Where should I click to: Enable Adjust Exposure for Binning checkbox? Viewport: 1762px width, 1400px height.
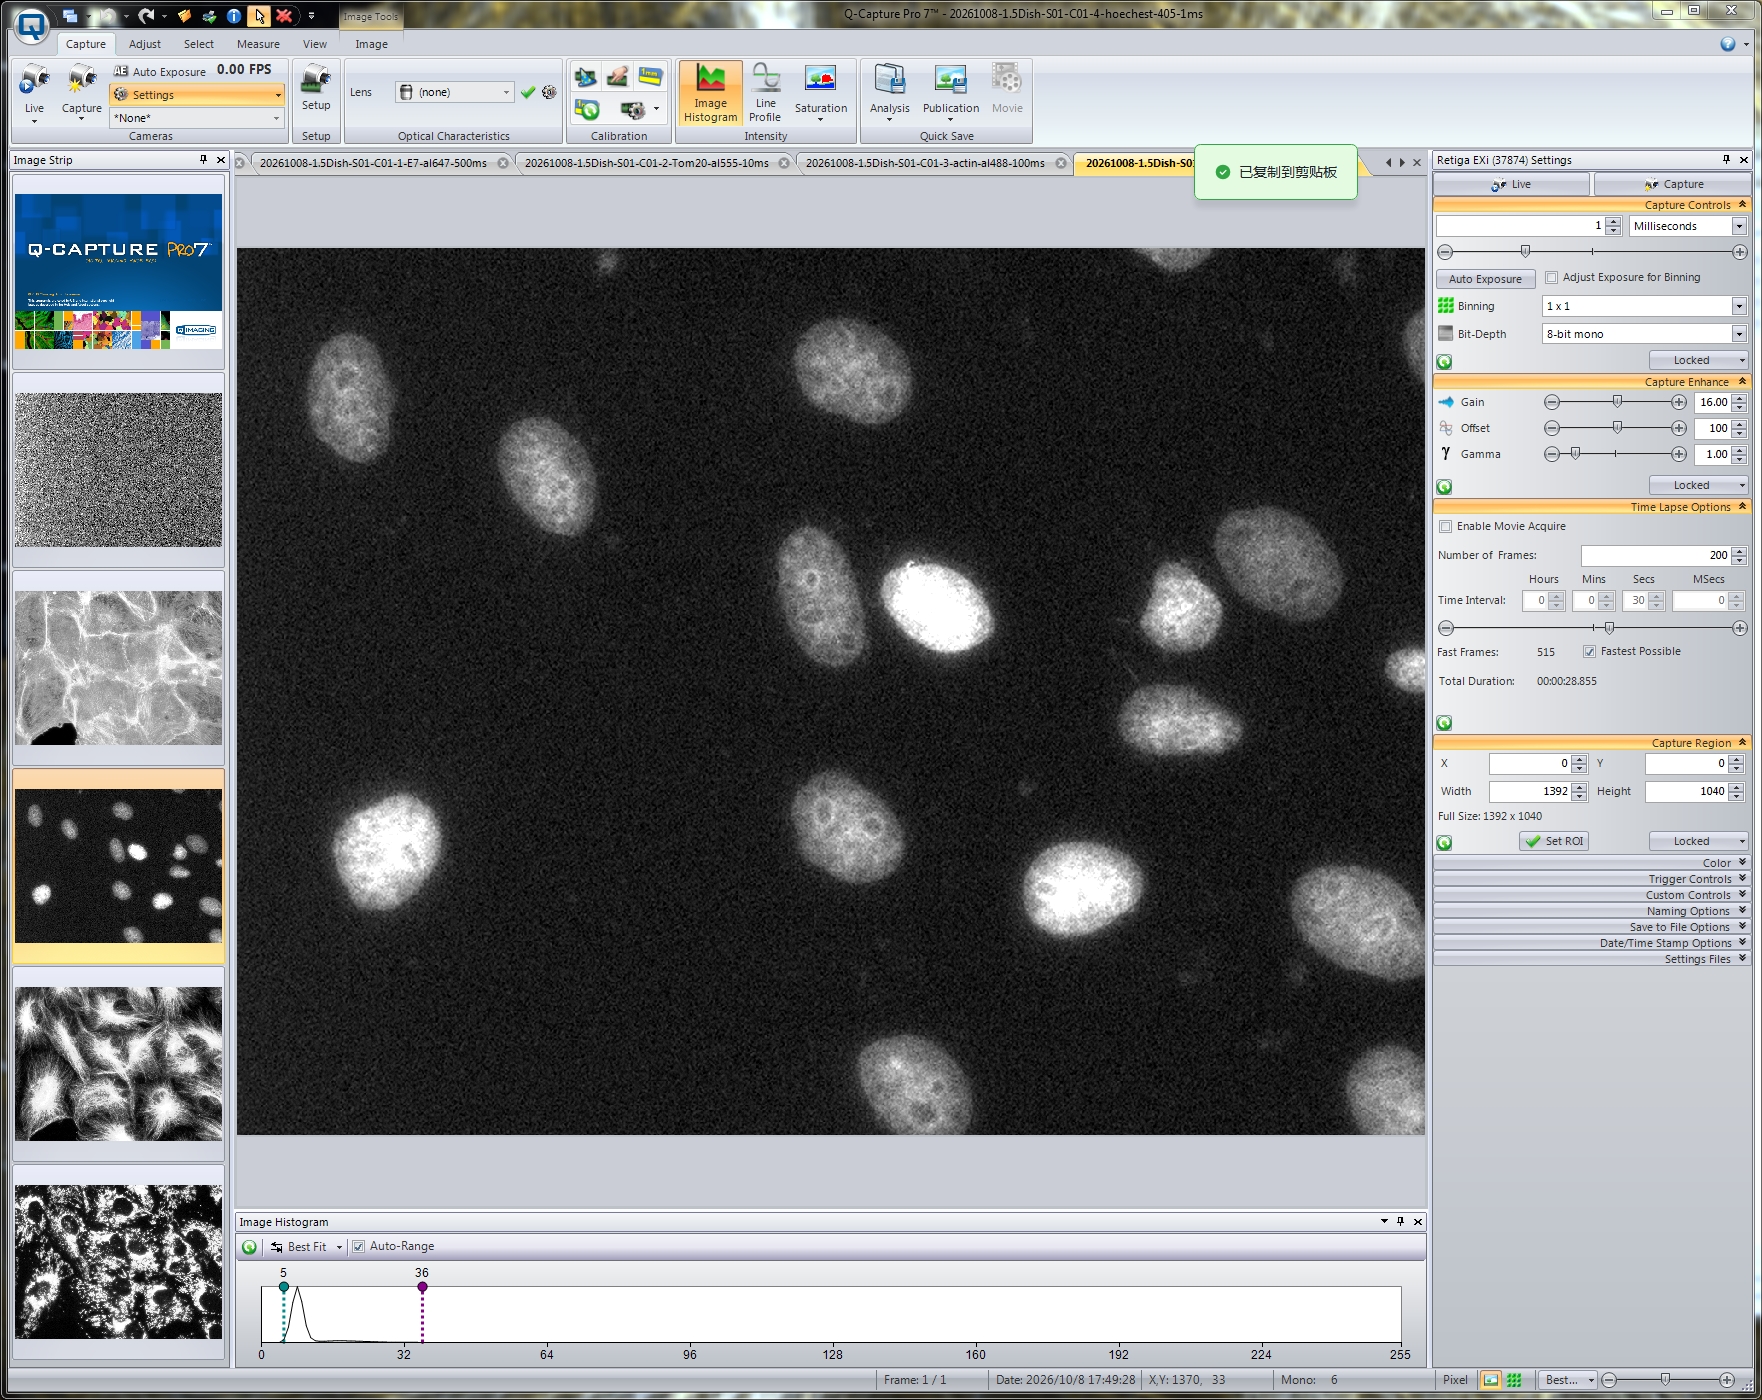1551,278
